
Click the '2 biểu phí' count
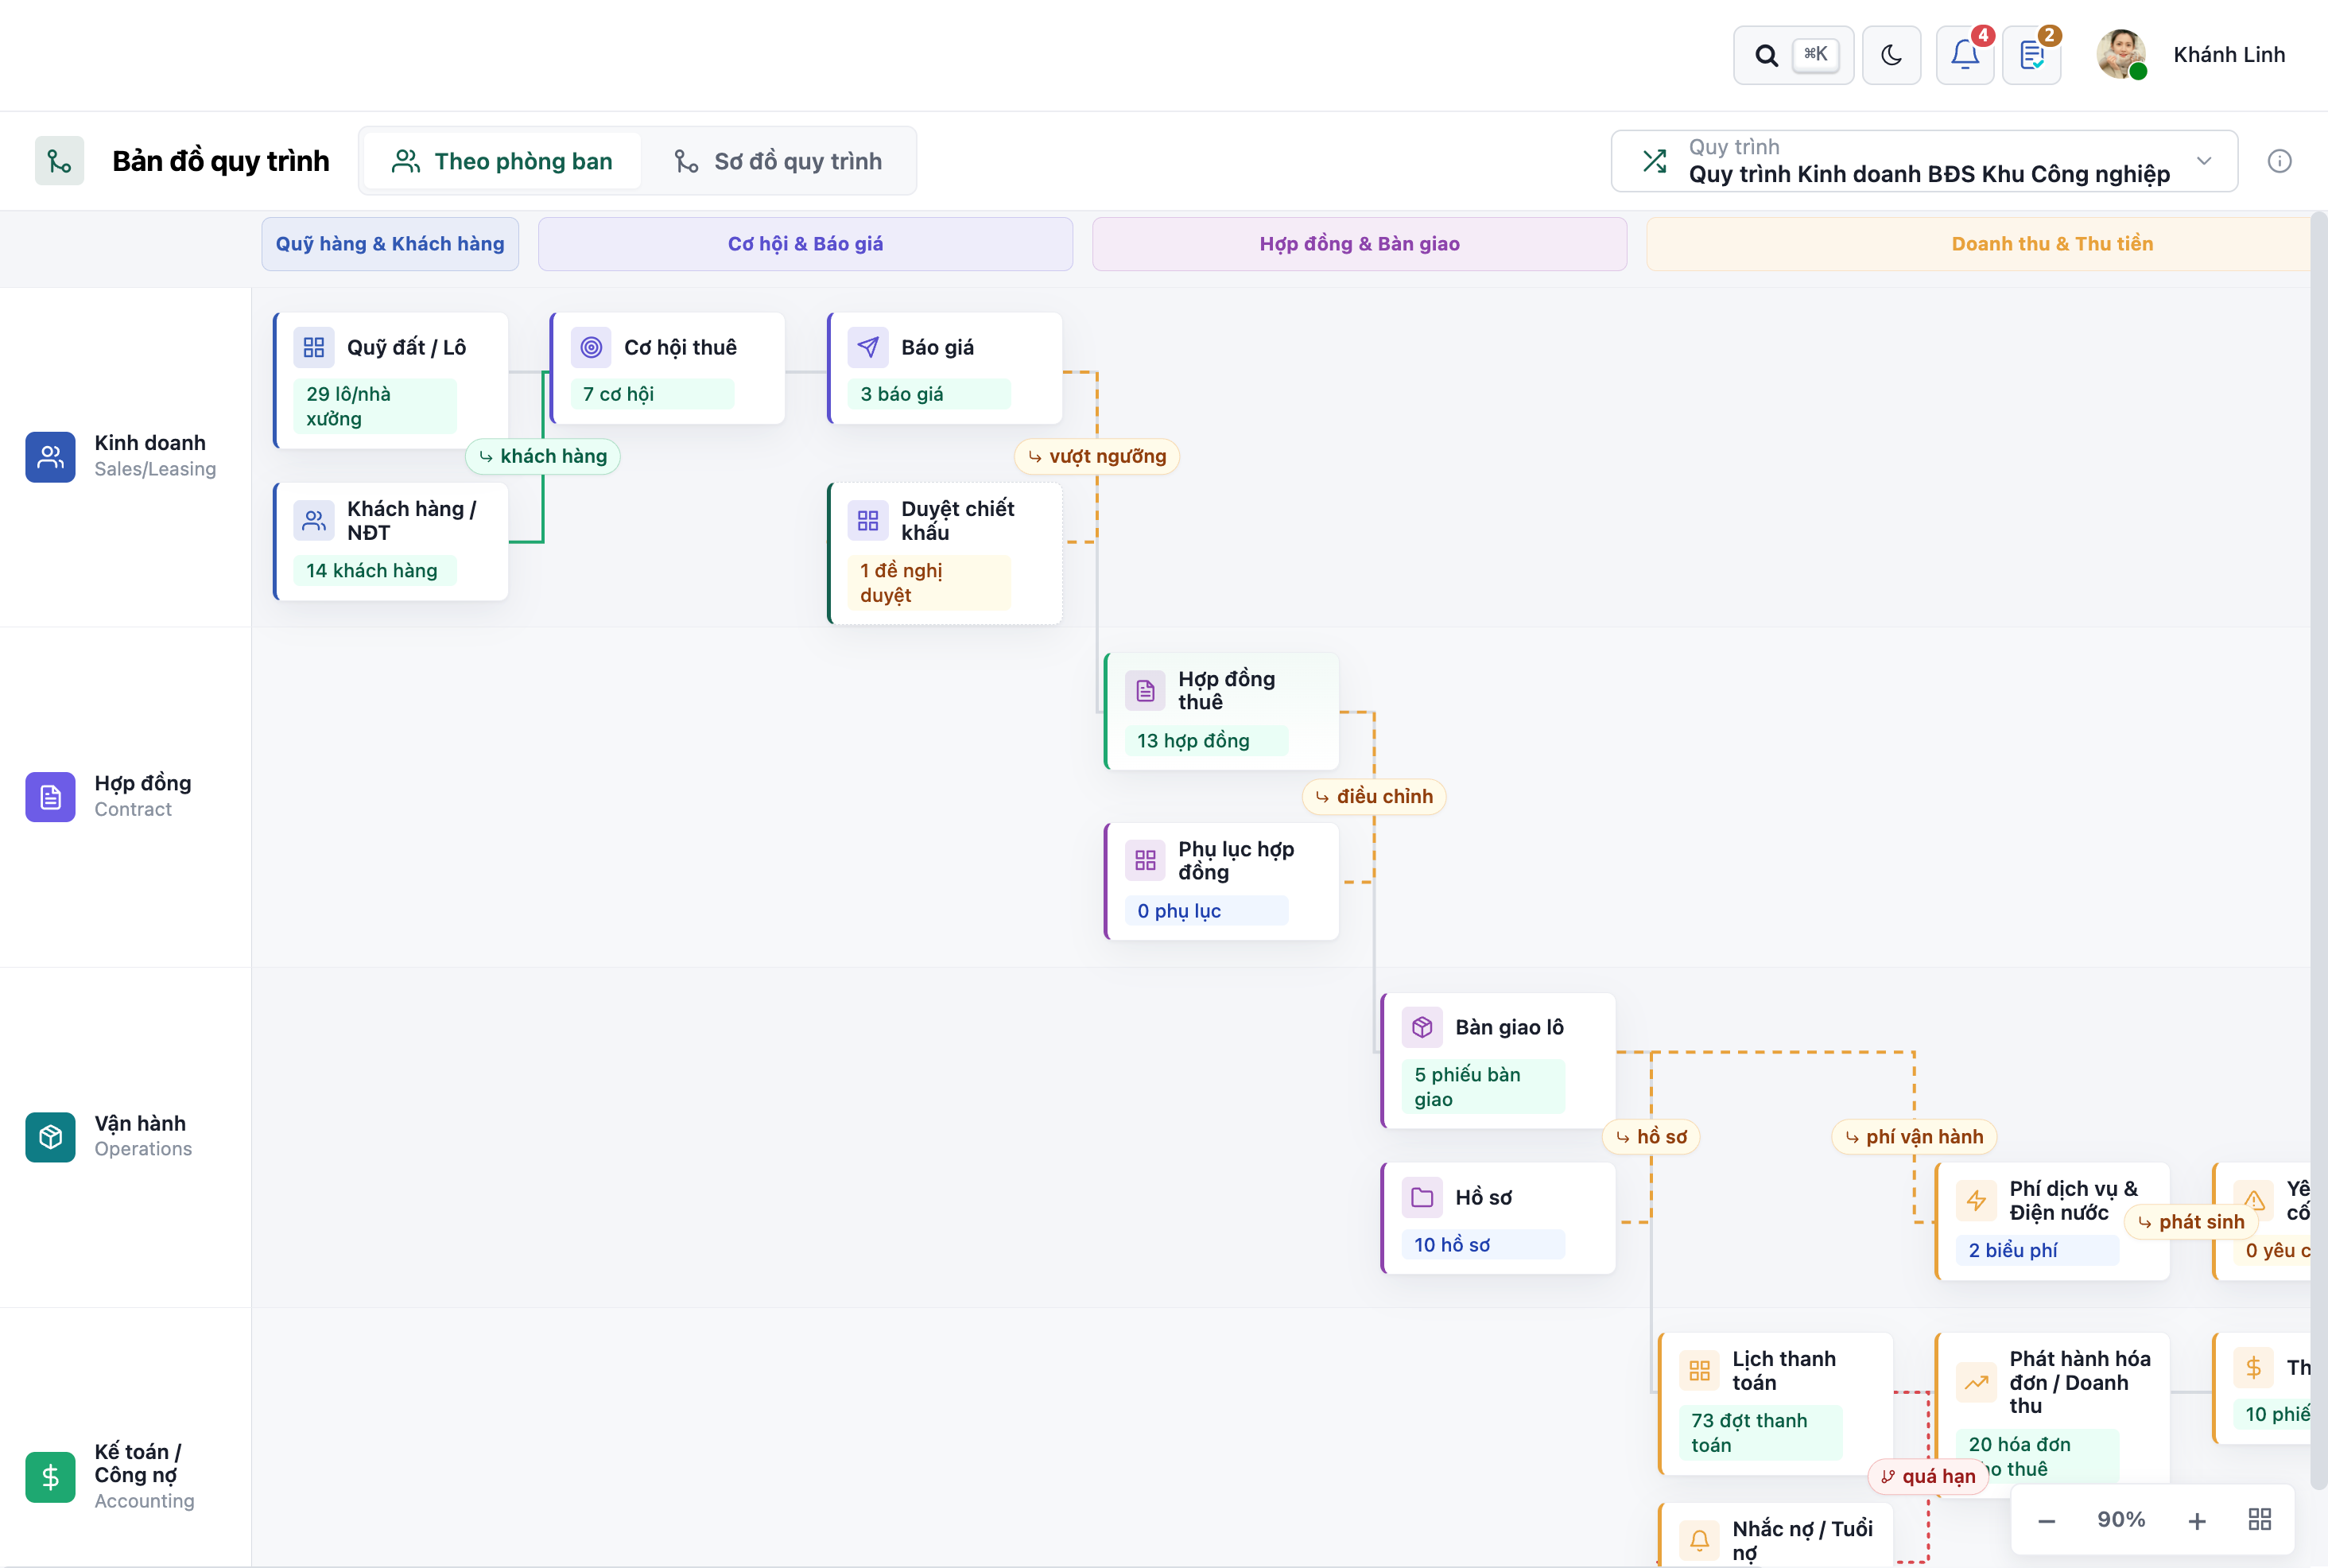(2037, 1250)
